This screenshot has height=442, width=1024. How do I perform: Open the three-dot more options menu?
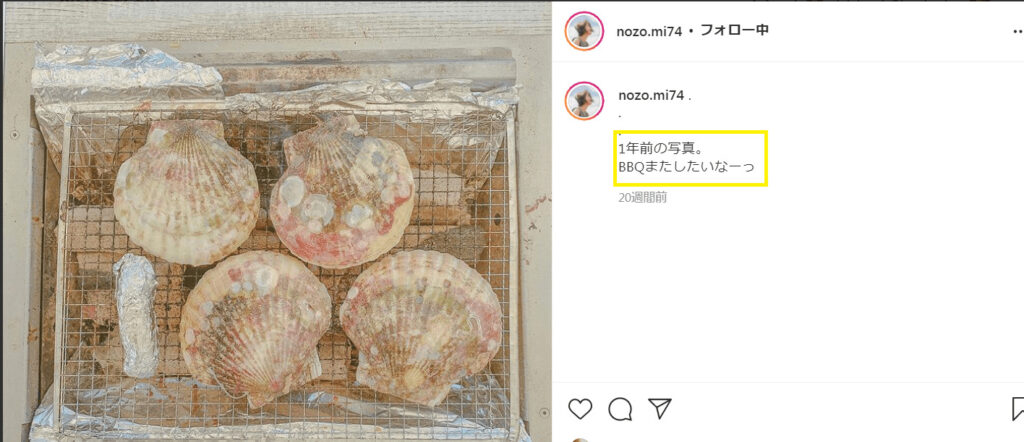[x=1017, y=31]
